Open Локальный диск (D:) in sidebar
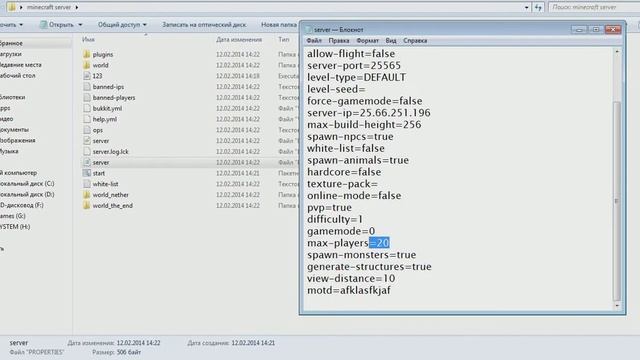640x360 pixels. point(27,194)
